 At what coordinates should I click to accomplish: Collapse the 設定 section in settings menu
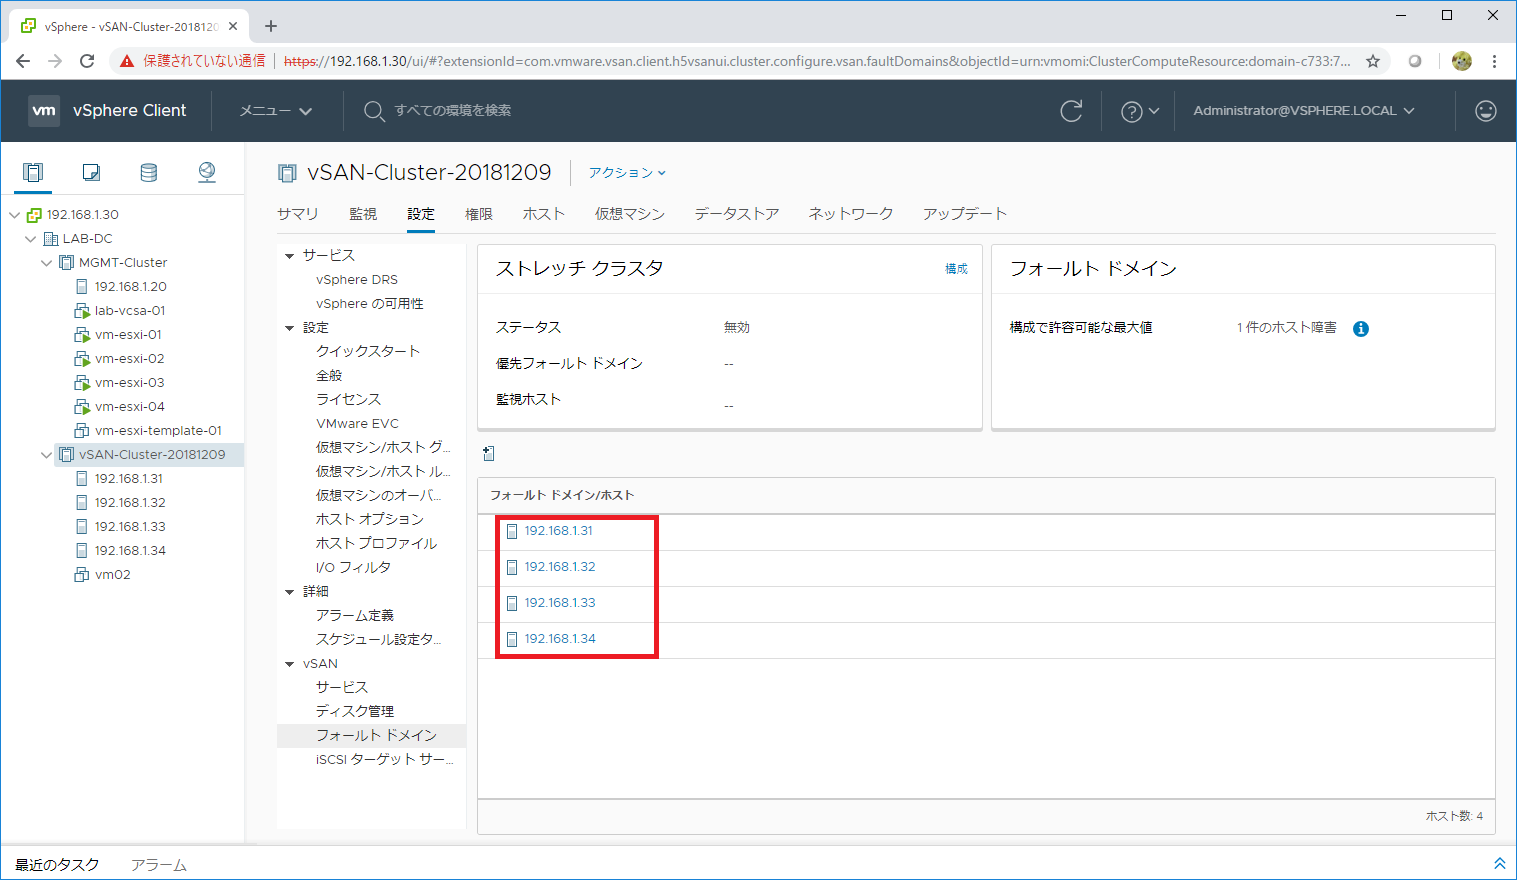pyautogui.click(x=290, y=328)
